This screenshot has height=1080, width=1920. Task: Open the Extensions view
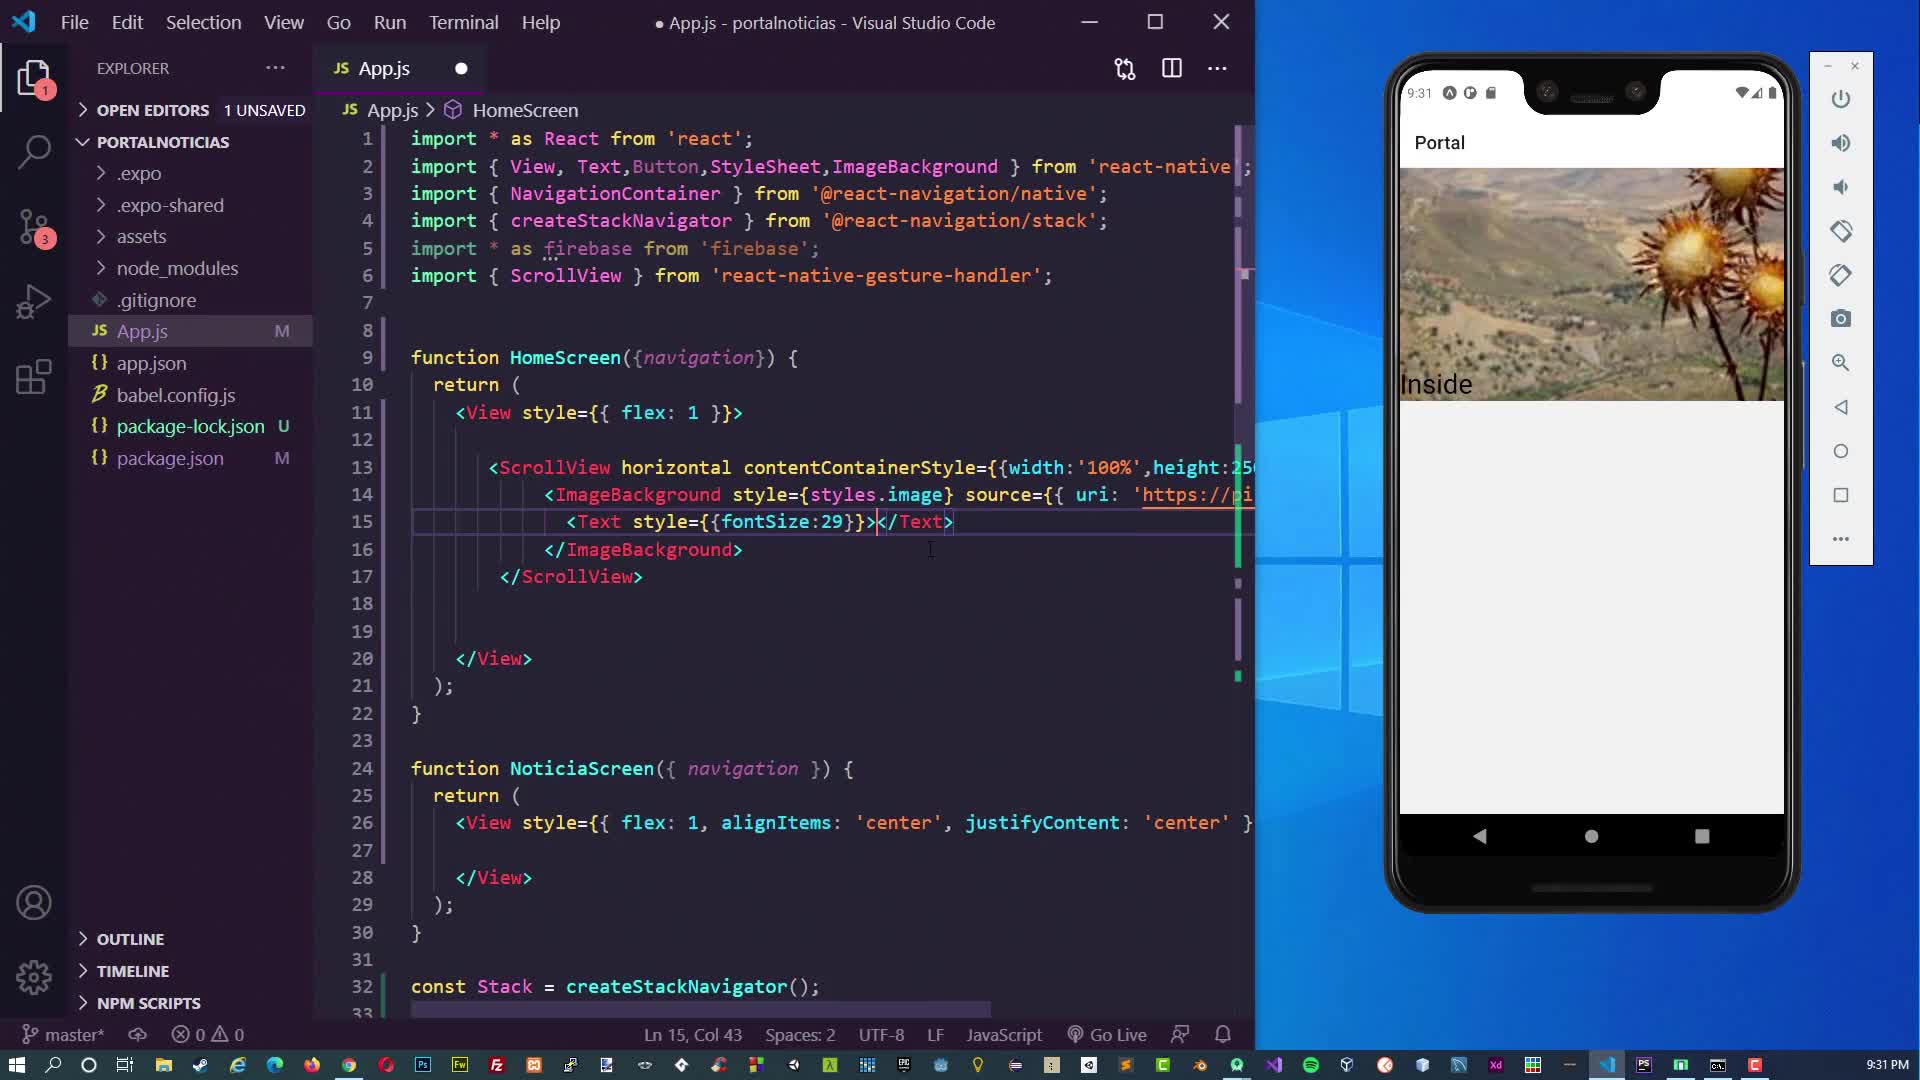click(34, 377)
